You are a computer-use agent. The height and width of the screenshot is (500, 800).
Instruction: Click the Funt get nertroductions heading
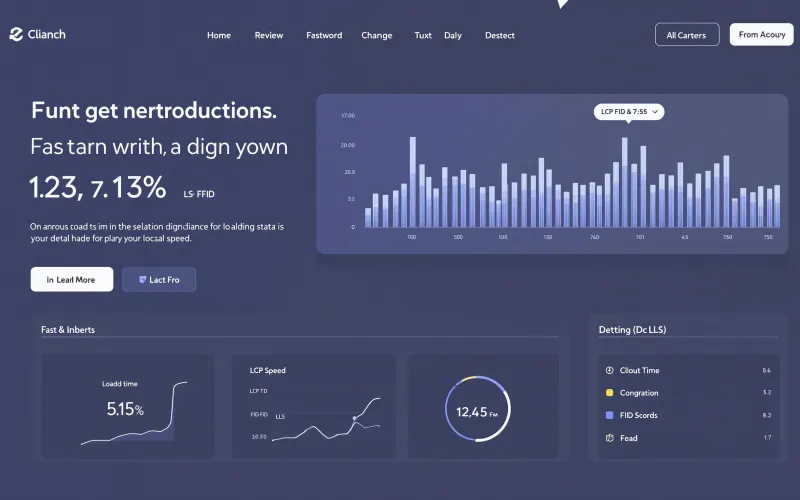click(154, 111)
